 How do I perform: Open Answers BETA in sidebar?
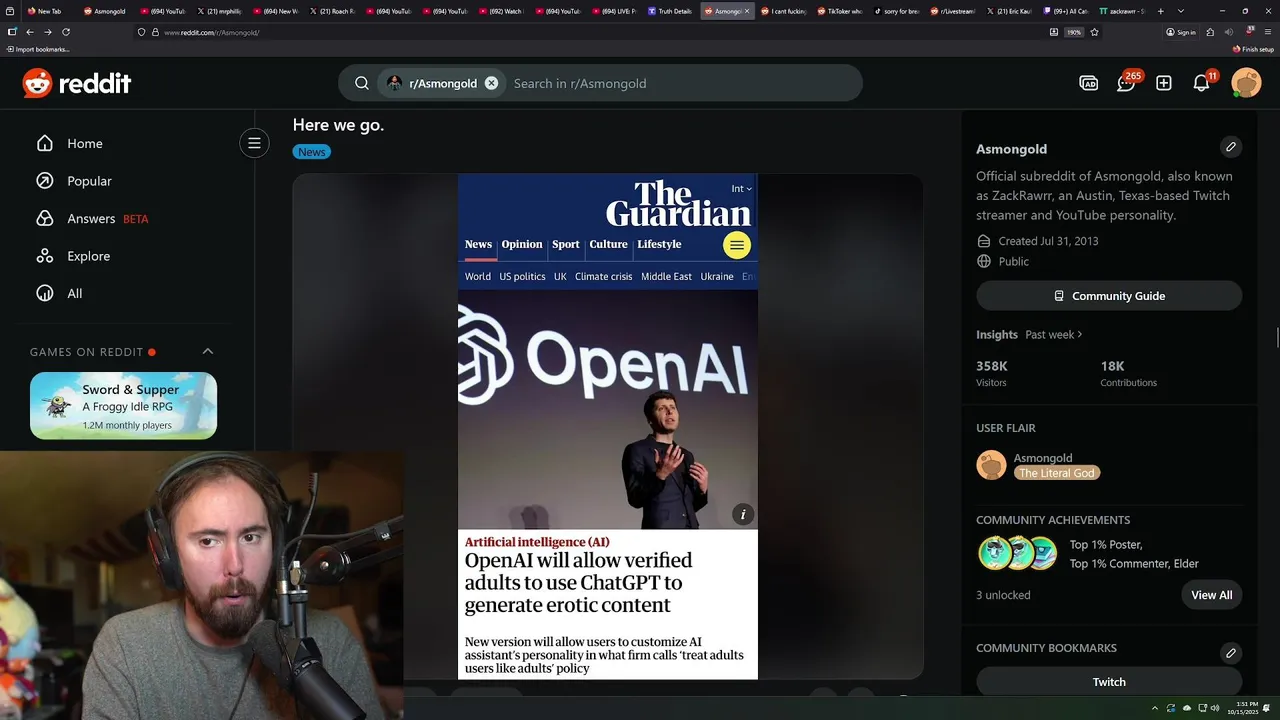tap(91, 218)
